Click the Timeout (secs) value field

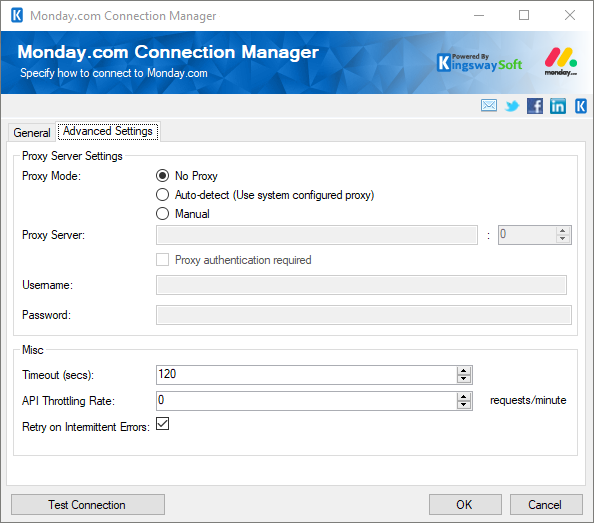point(306,375)
